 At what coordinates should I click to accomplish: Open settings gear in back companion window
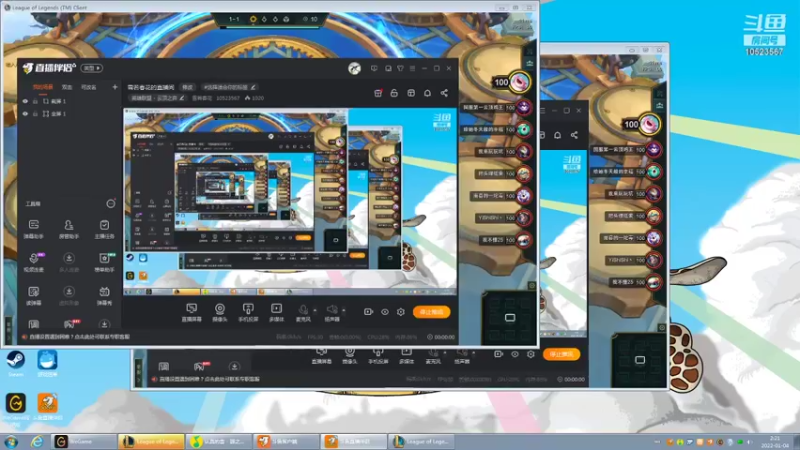[x=531, y=354]
